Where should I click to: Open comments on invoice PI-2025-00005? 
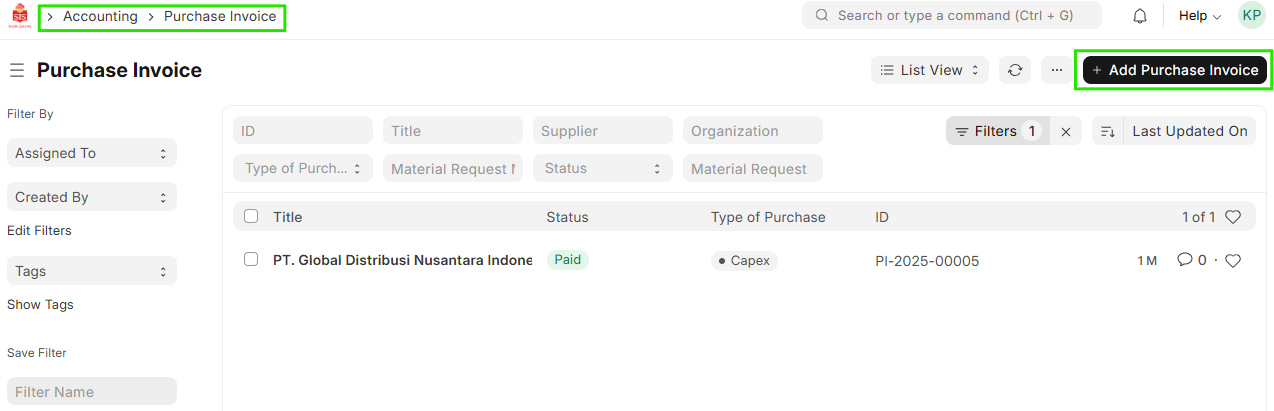[1191, 260]
